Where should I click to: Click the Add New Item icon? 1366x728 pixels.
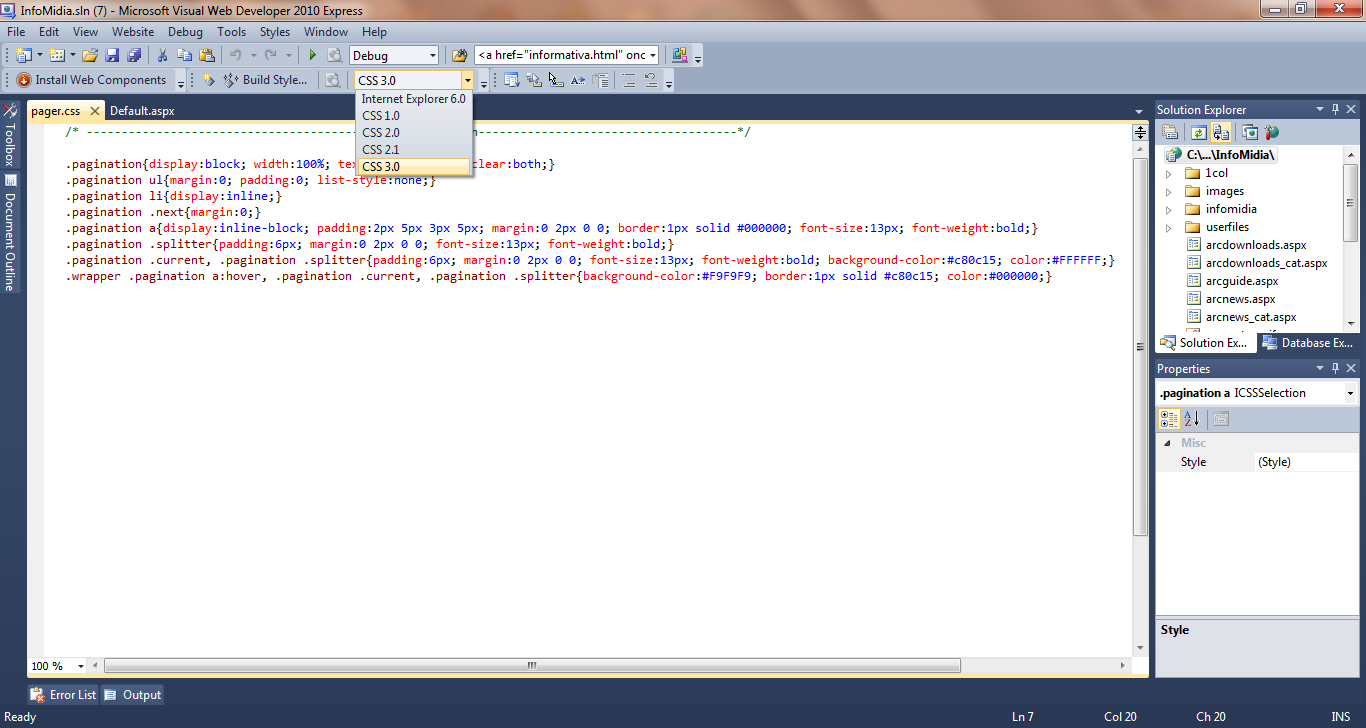point(57,55)
